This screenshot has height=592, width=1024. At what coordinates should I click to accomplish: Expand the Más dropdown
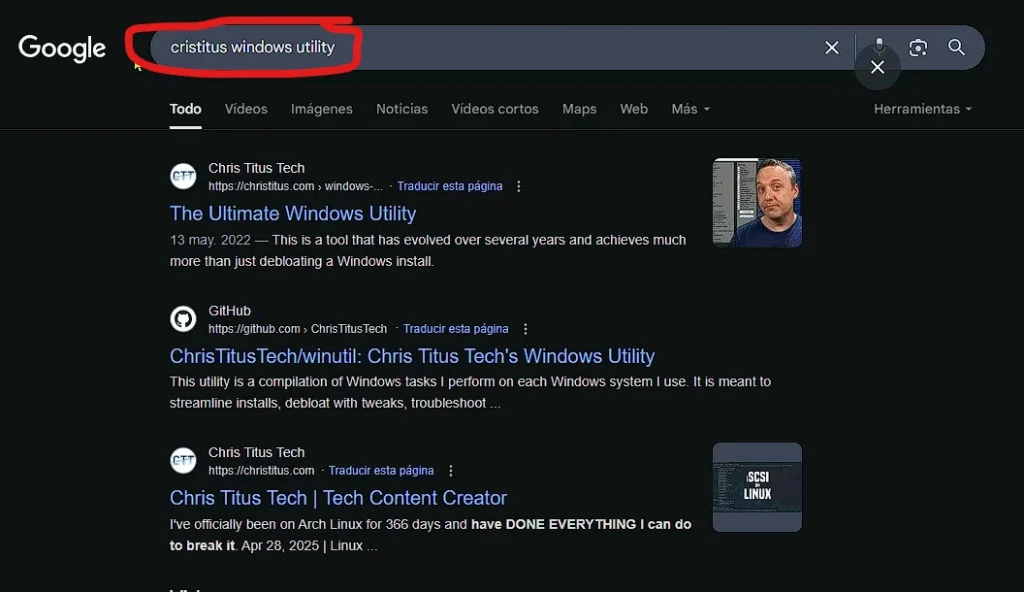tap(690, 109)
